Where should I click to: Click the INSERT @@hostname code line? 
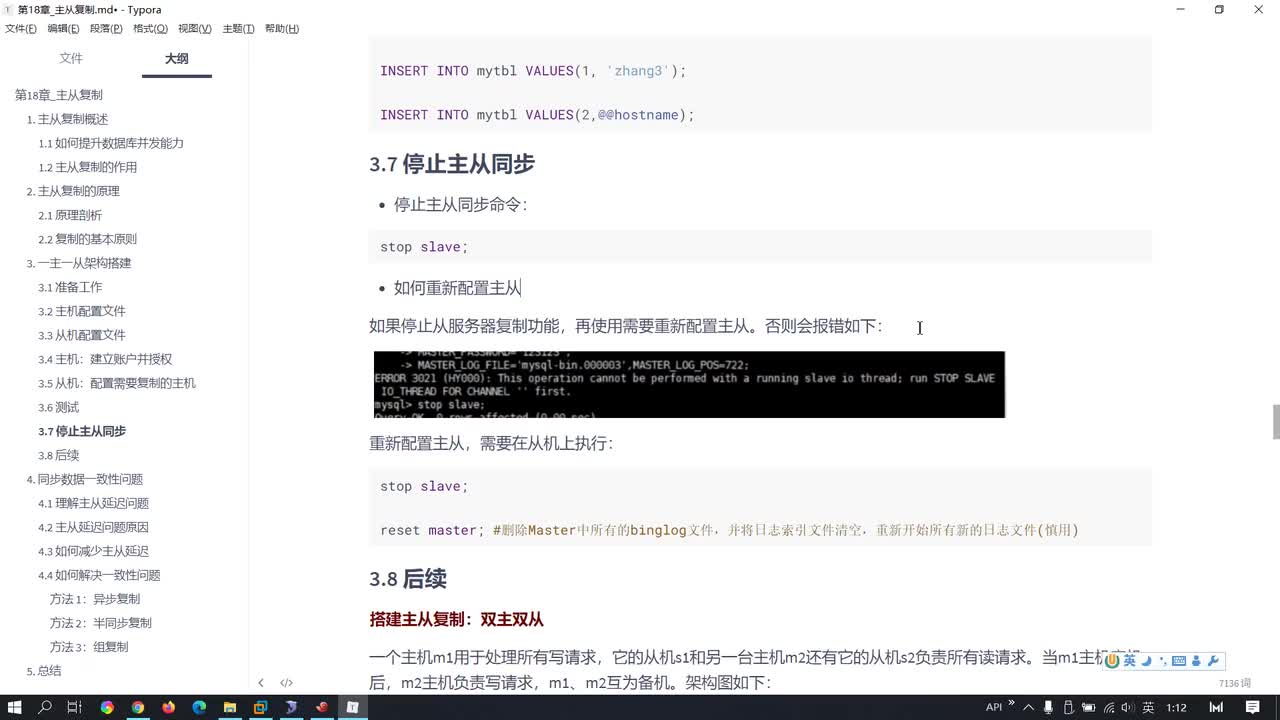(537, 115)
